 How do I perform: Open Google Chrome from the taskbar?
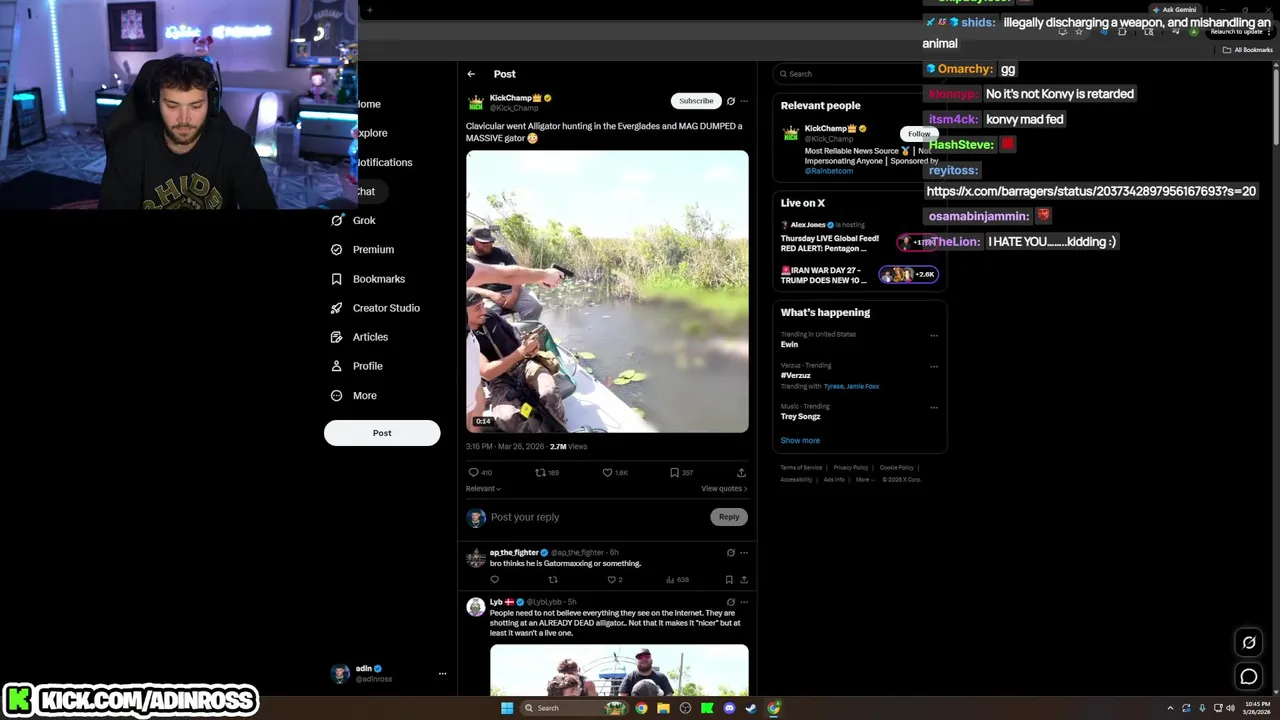[641, 708]
